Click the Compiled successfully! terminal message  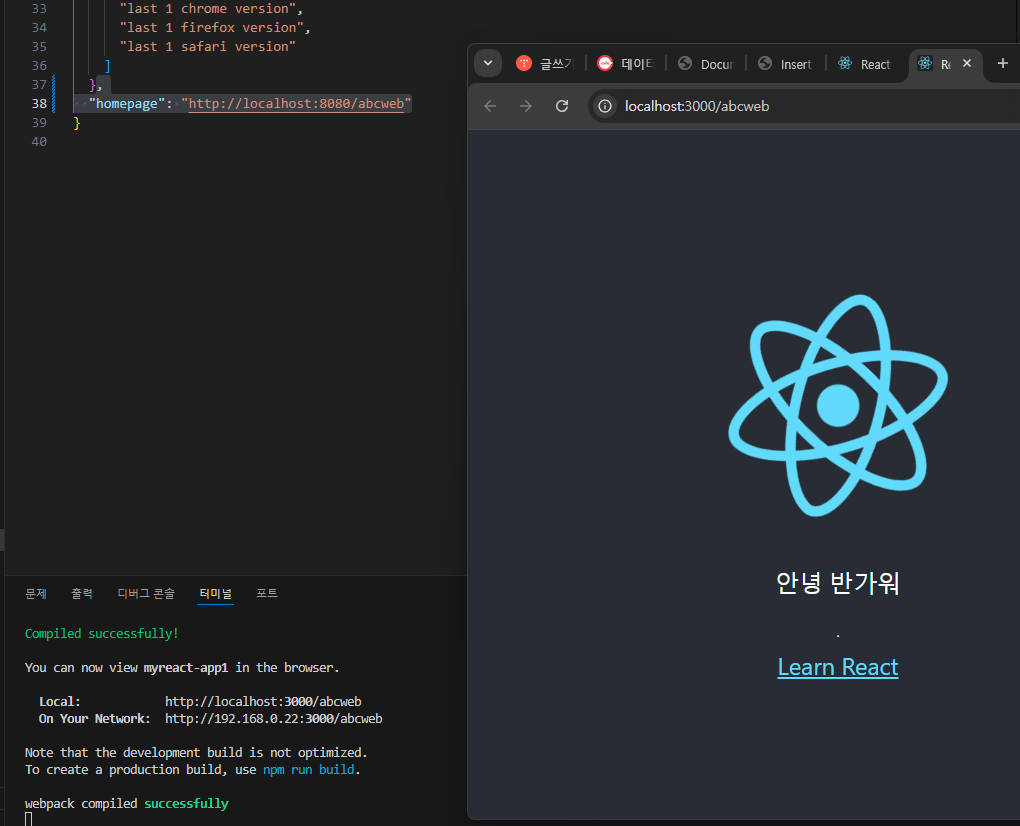point(101,633)
